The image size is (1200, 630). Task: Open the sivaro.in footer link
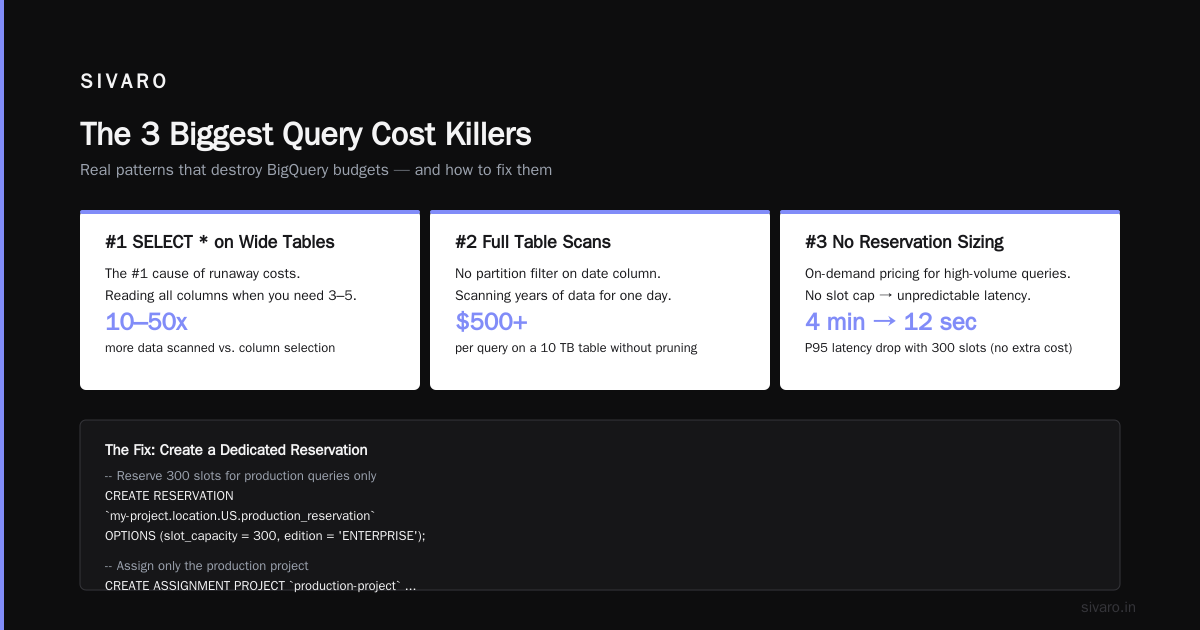1108,607
